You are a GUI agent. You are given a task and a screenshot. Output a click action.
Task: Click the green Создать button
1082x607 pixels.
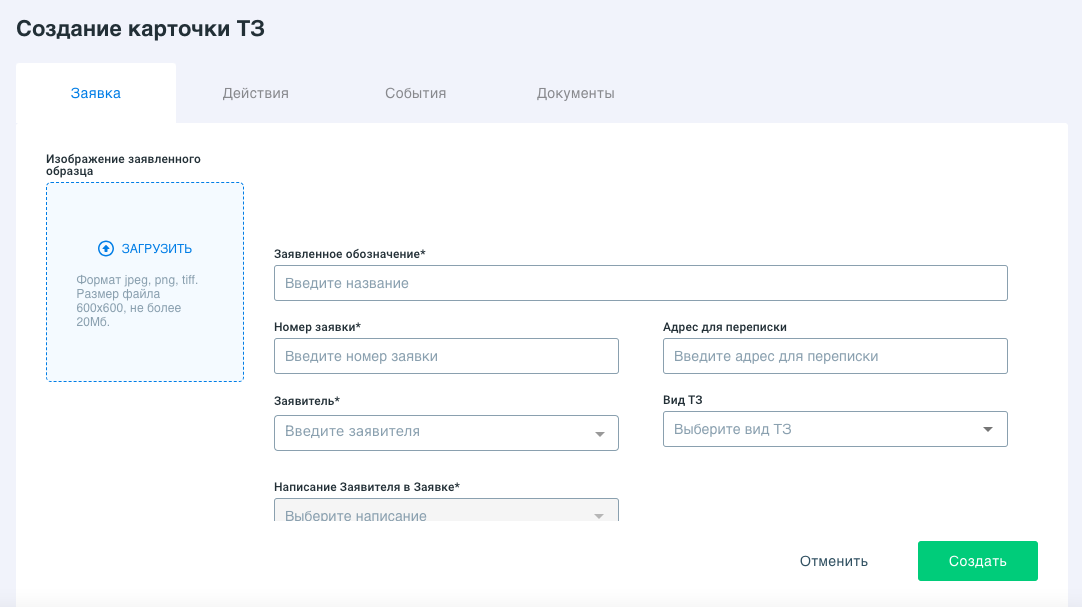click(977, 561)
